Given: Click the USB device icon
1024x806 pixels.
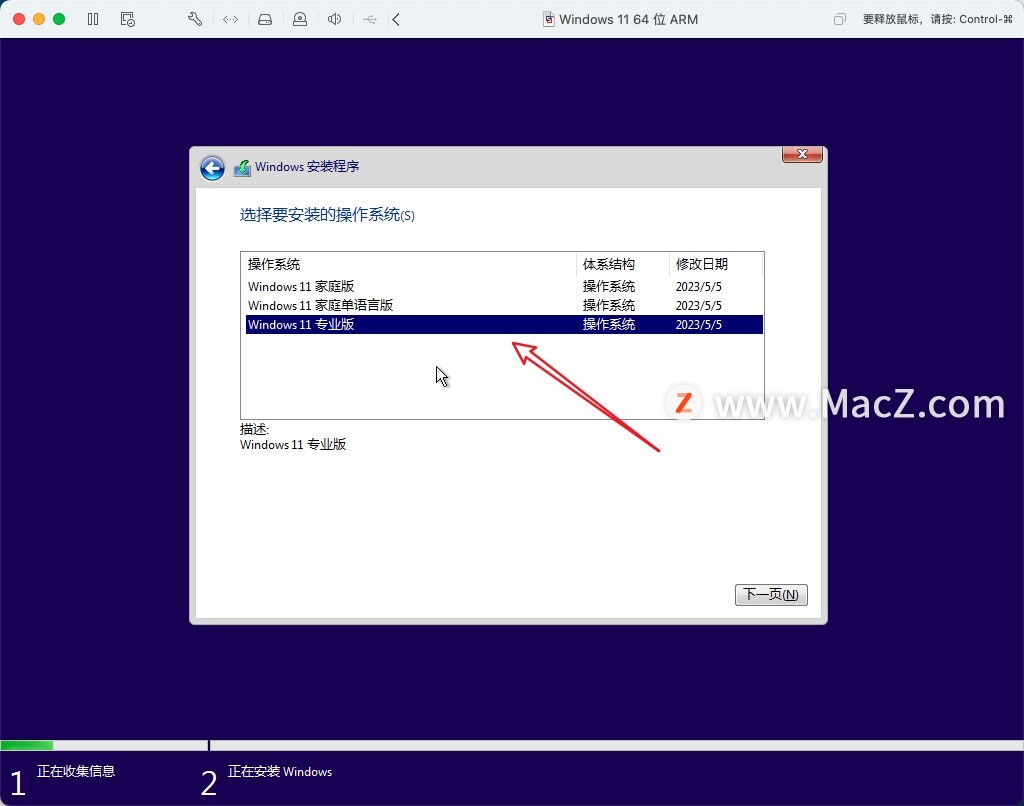Looking at the screenshot, I should tap(370, 20).
